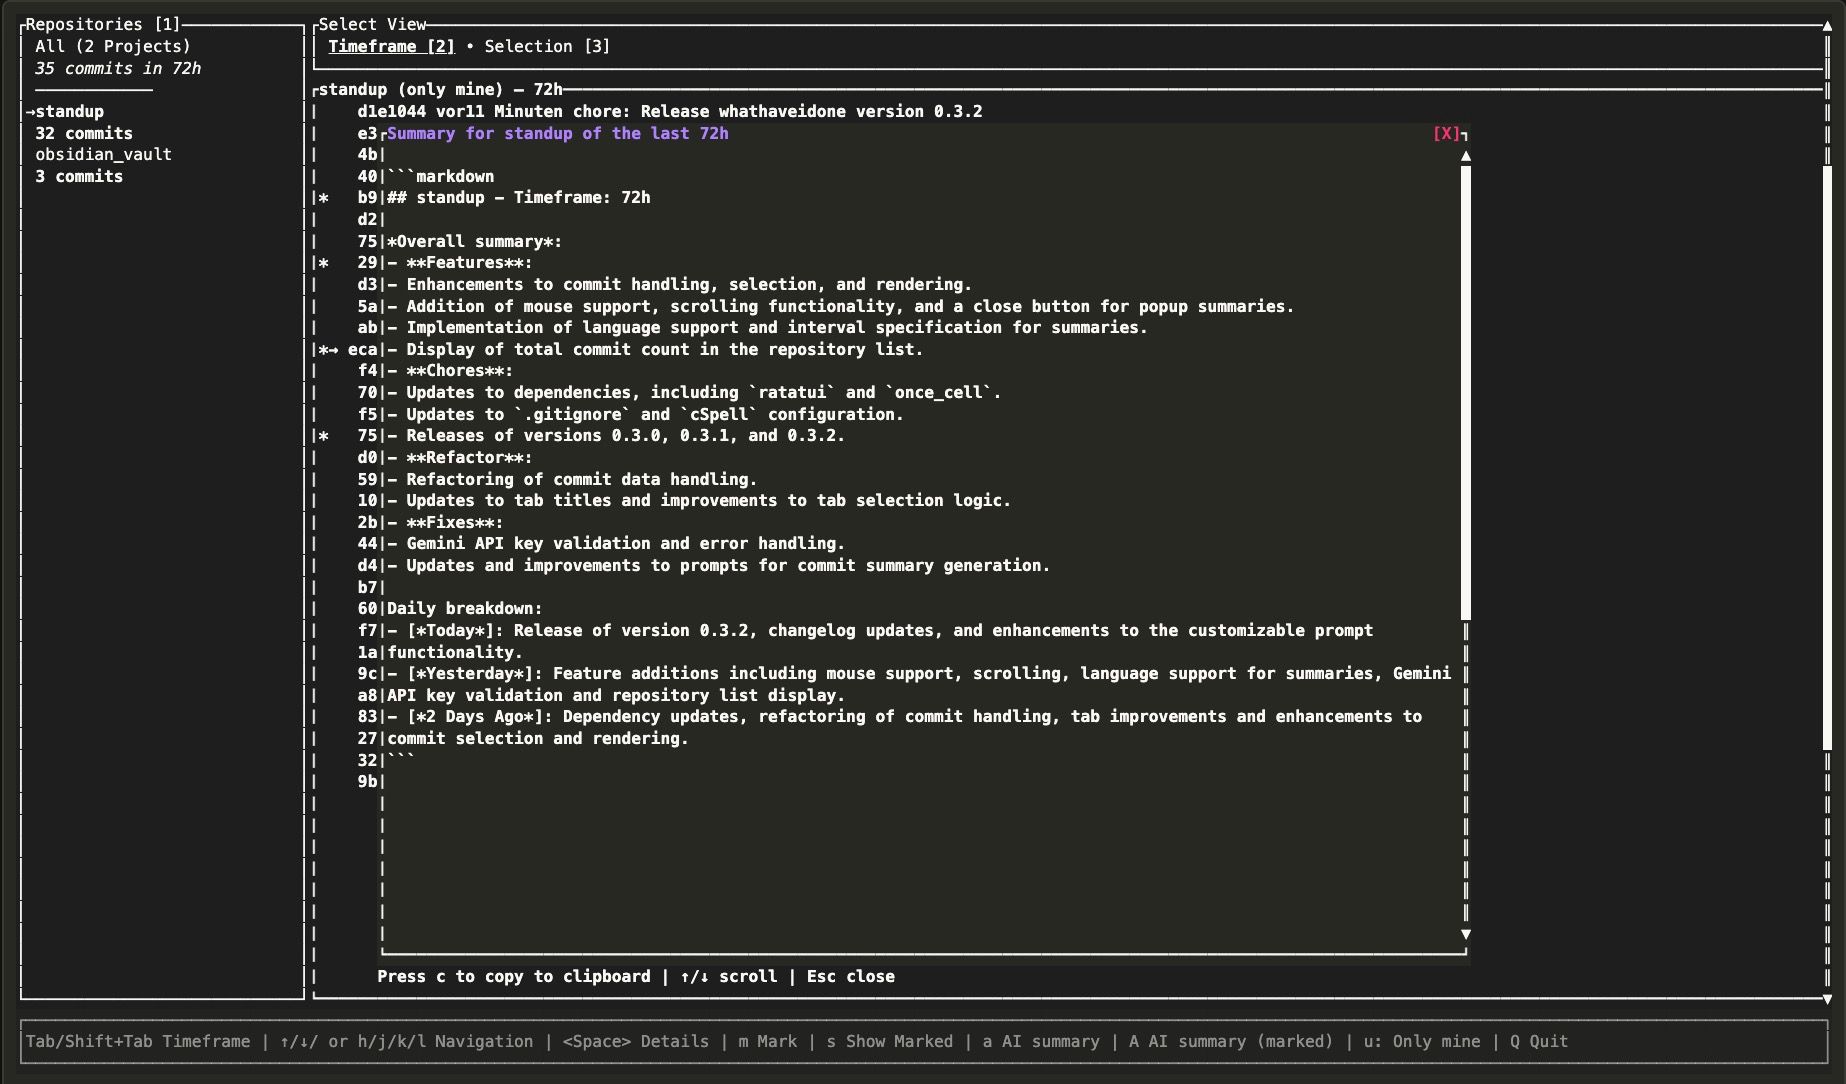Click 'Updates to dependencies, including ratatui' line
The image size is (1846, 1084).
click(694, 392)
